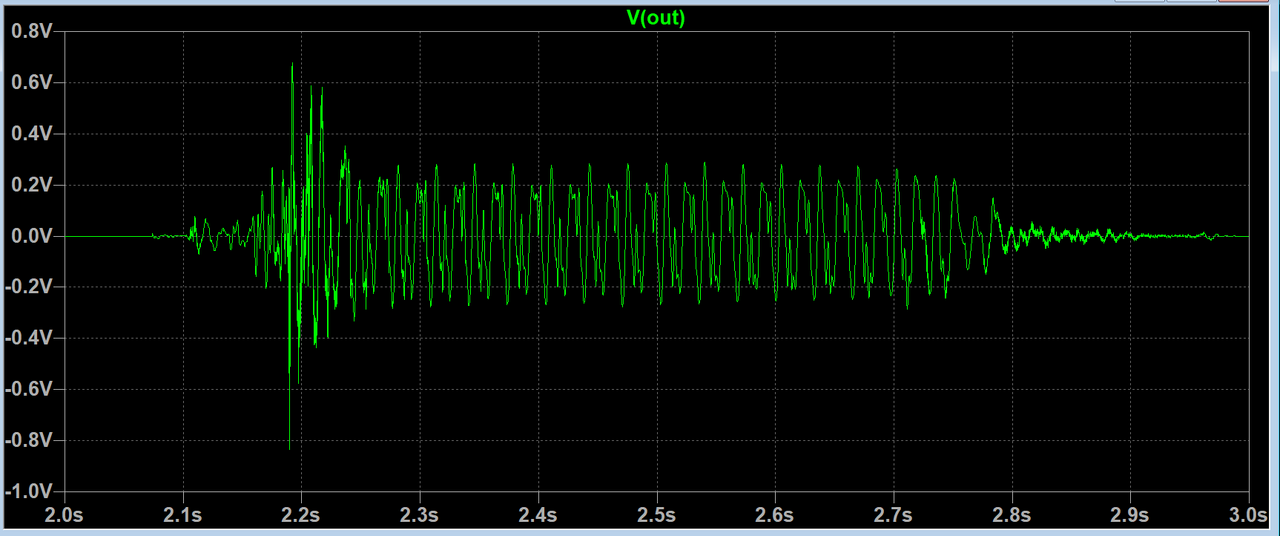Click the 2.7s horizontal axis label
Screen dimensions: 1280x536
pyautogui.click(x=893, y=515)
